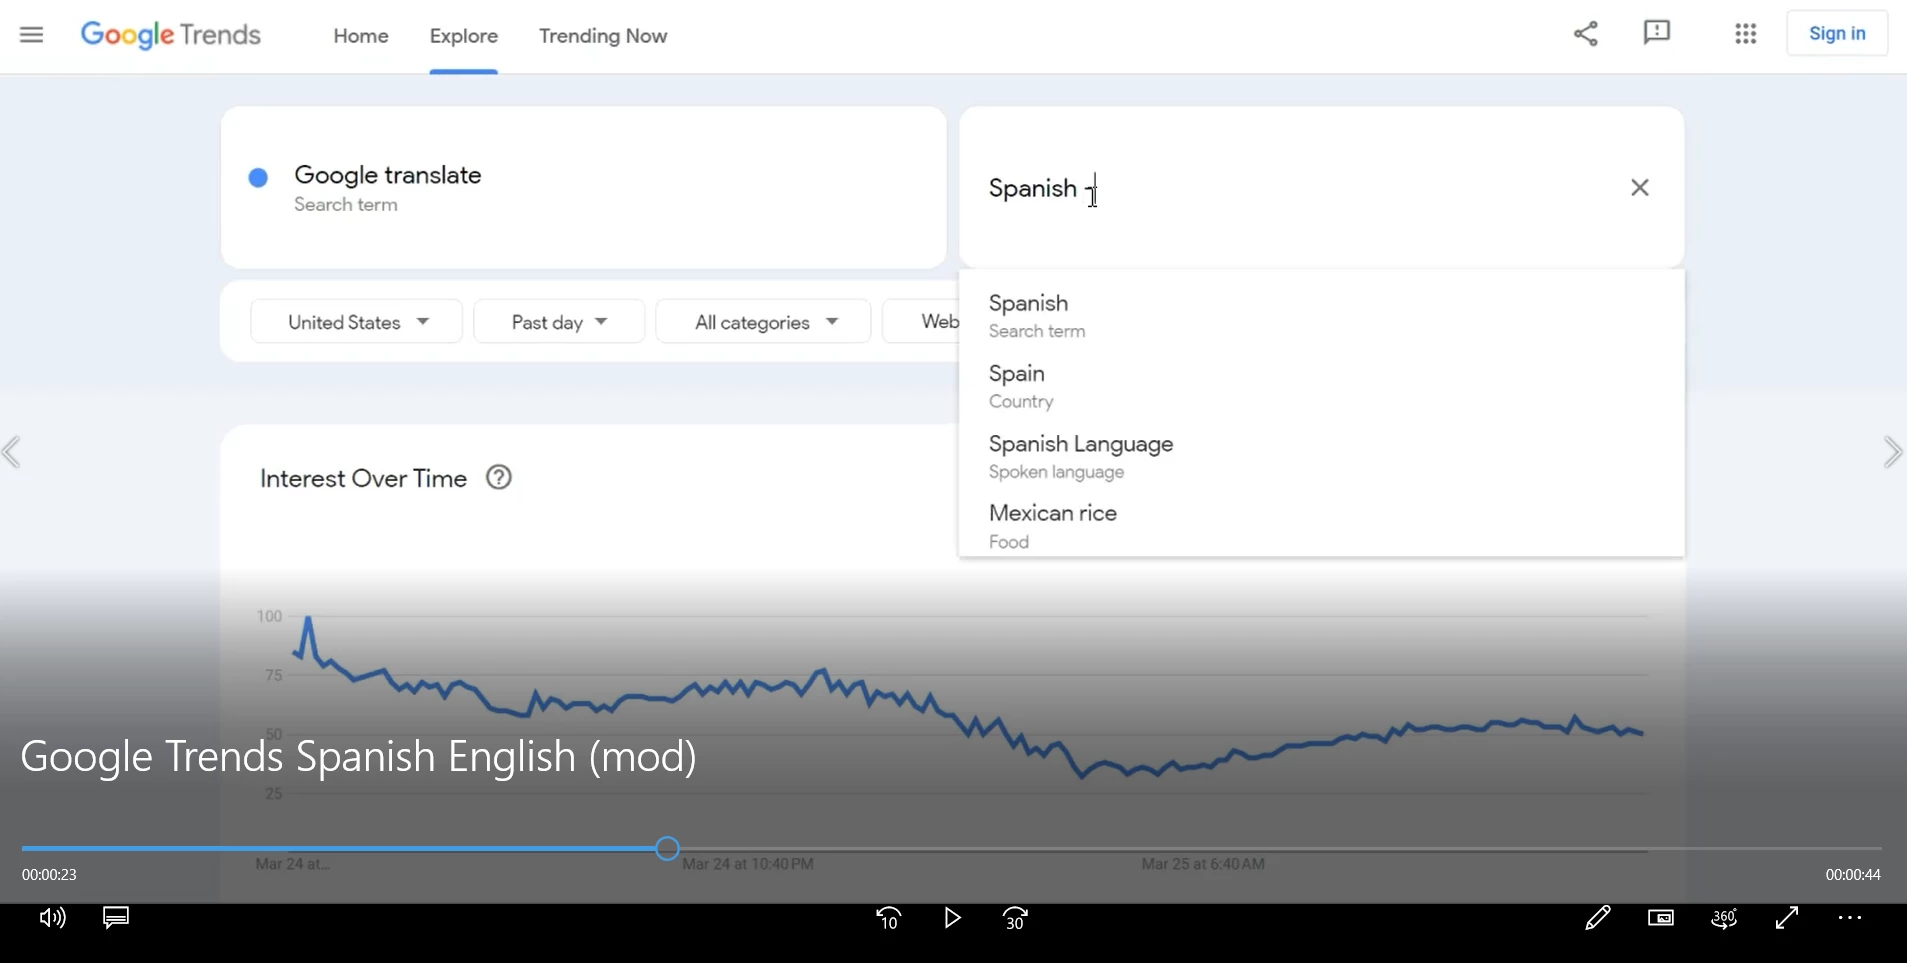Open the Trending Now tab
The width and height of the screenshot is (1907, 963).
tap(603, 36)
